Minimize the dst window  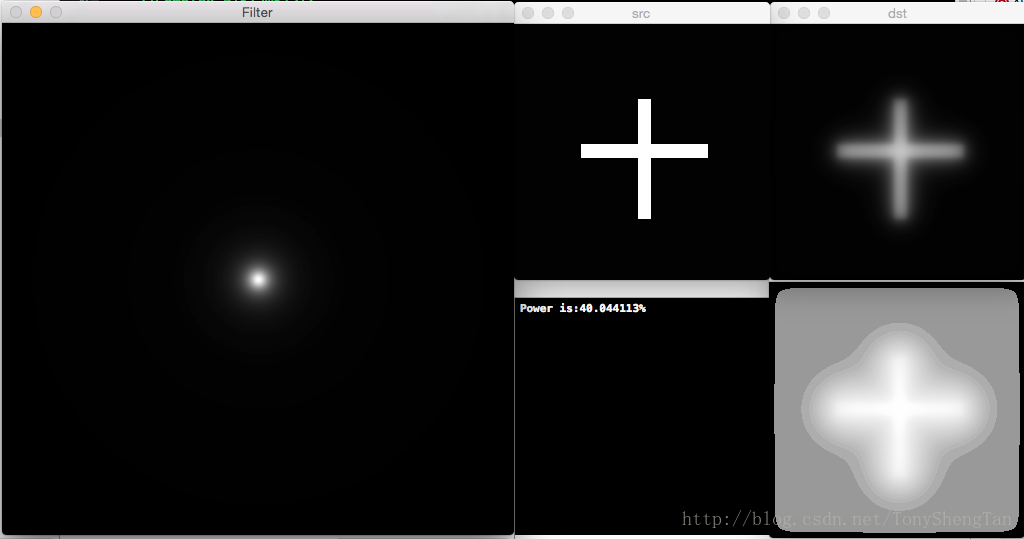804,13
